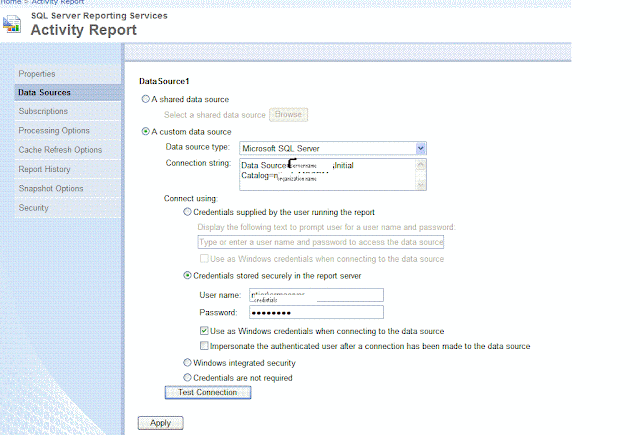Click the Apply button
This screenshot has width=640, height=435.
tap(160, 423)
